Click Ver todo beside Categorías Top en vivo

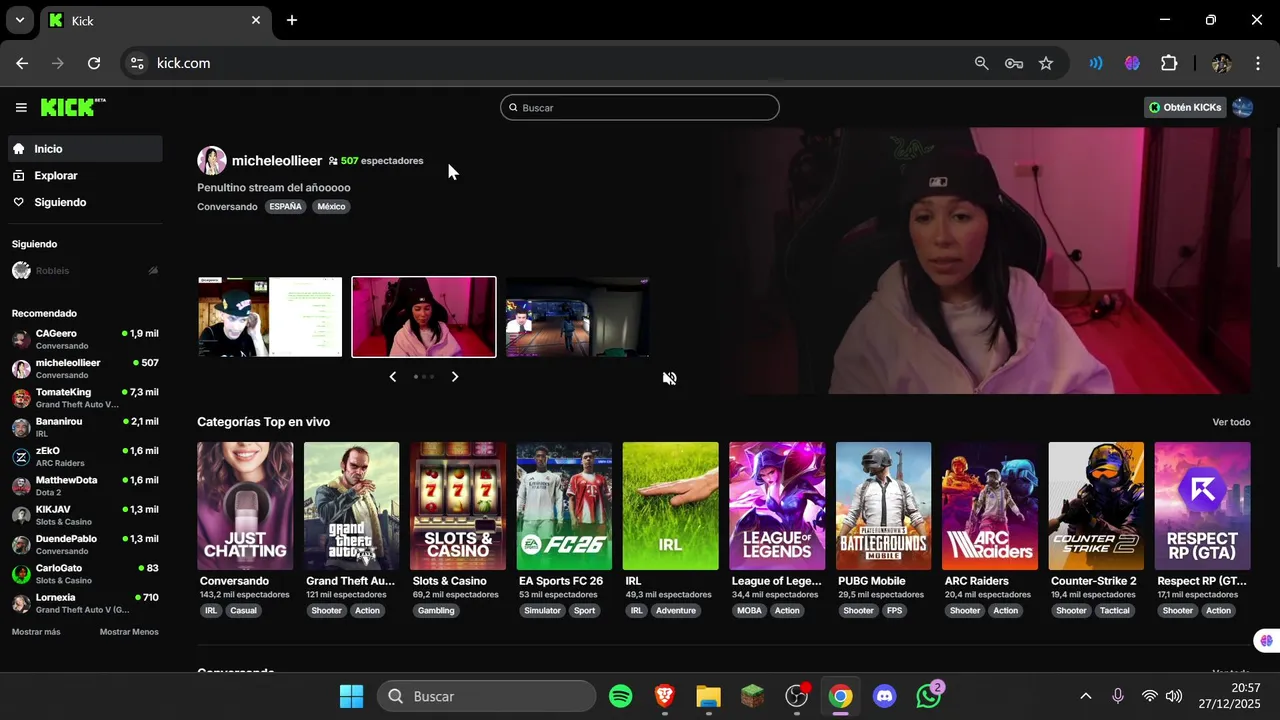1231,422
